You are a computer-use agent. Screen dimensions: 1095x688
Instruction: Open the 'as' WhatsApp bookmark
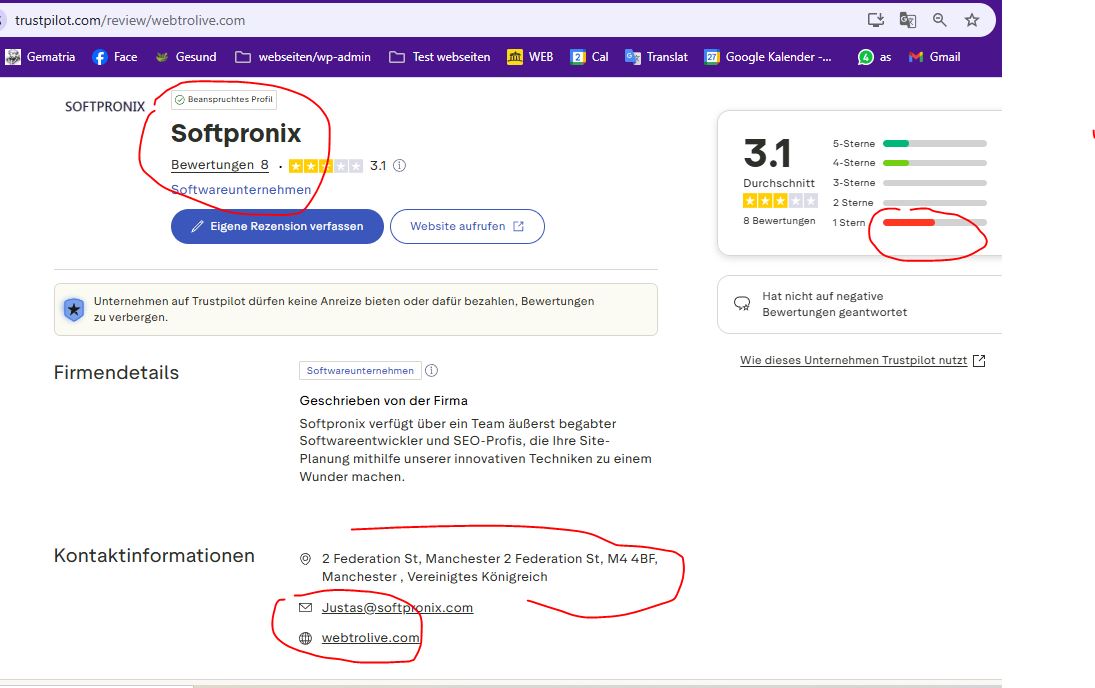tap(874, 57)
